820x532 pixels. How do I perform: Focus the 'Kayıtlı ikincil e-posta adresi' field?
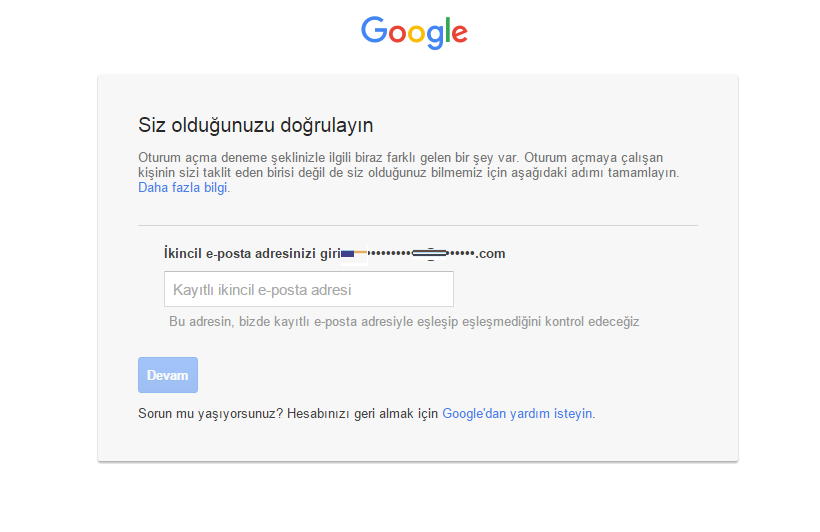point(309,289)
